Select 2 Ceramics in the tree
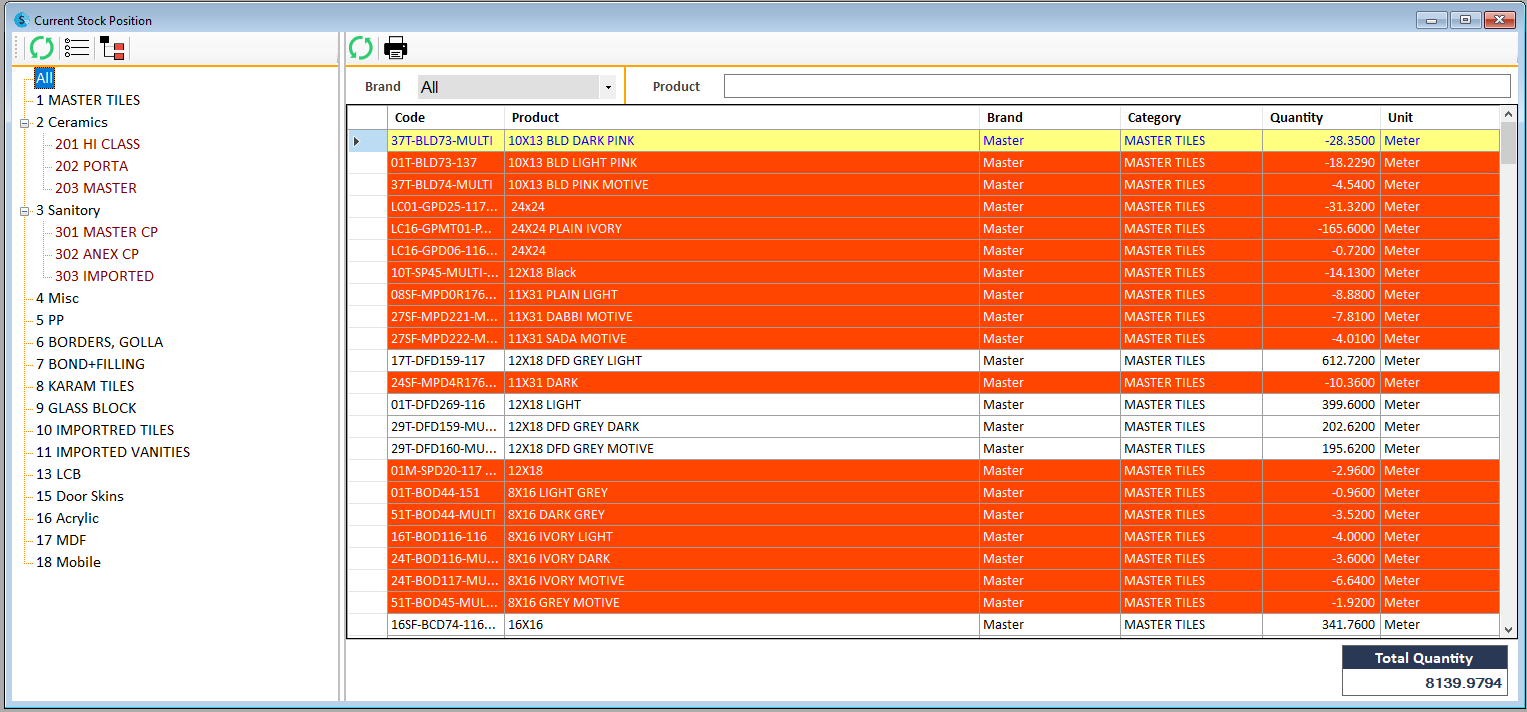1527x712 pixels. point(71,122)
